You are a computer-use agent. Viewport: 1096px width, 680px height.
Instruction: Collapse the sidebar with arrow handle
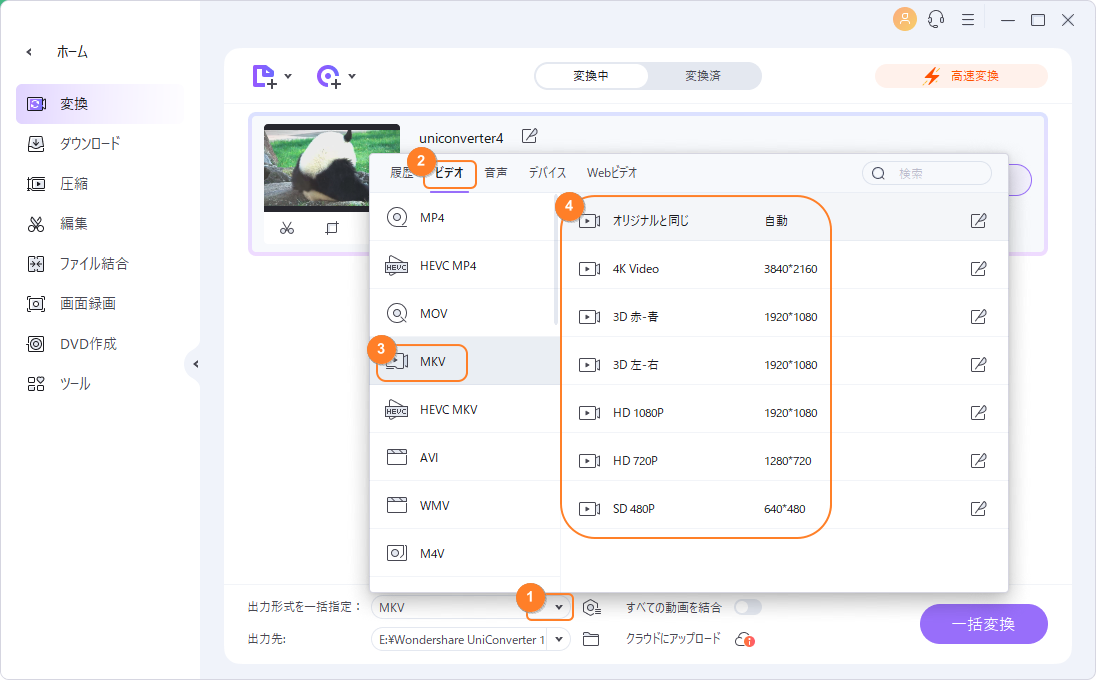click(x=194, y=364)
